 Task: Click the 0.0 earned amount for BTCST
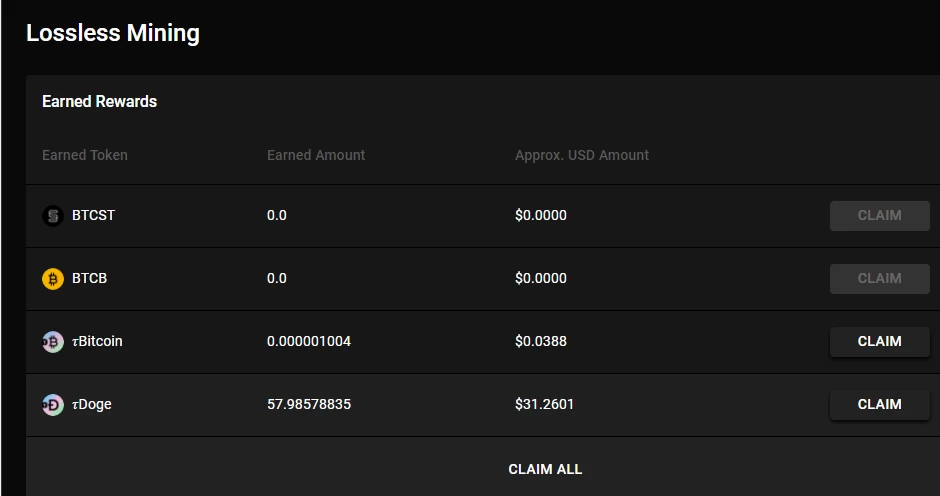click(x=276, y=215)
